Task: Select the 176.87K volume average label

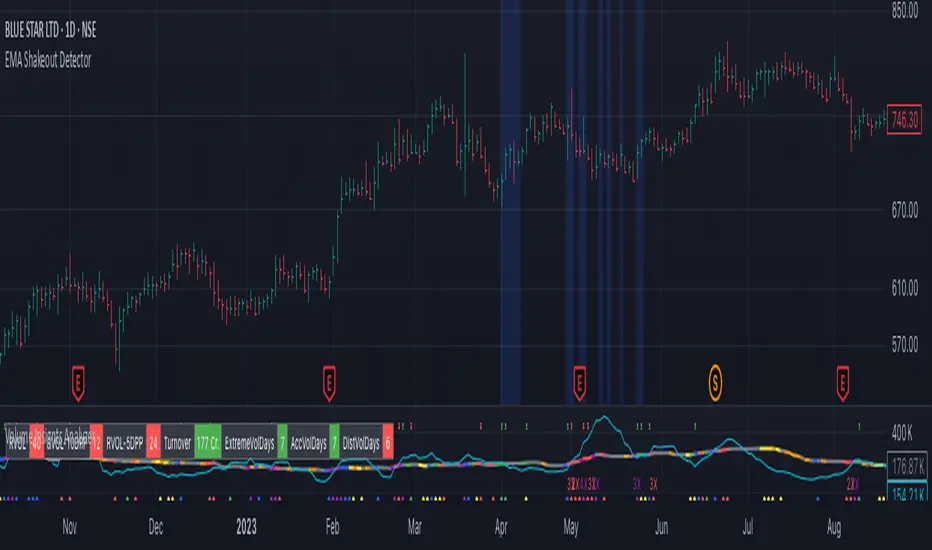Action: [x=907, y=466]
